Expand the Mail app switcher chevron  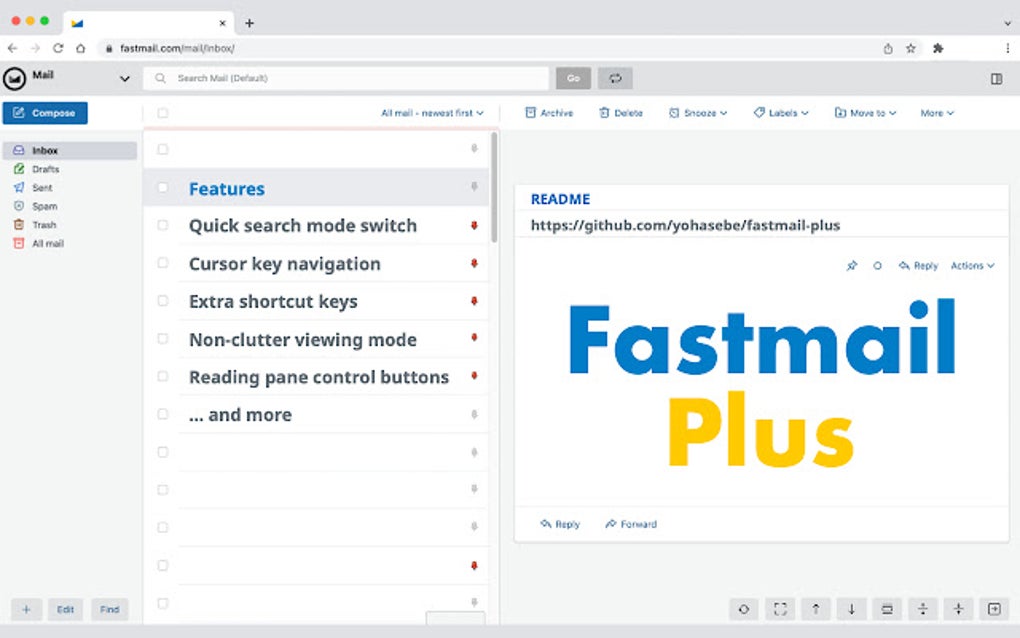tap(124, 79)
